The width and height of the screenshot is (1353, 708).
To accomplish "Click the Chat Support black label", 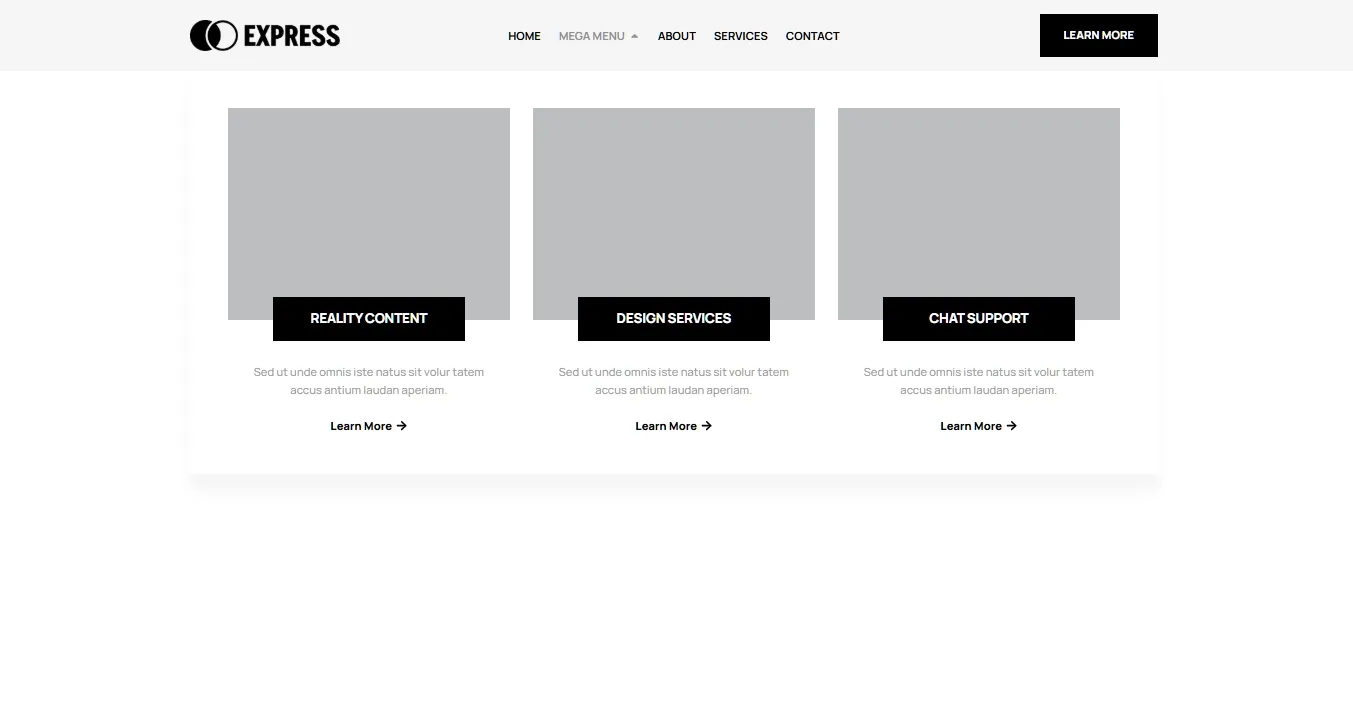I will click(979, 319).
